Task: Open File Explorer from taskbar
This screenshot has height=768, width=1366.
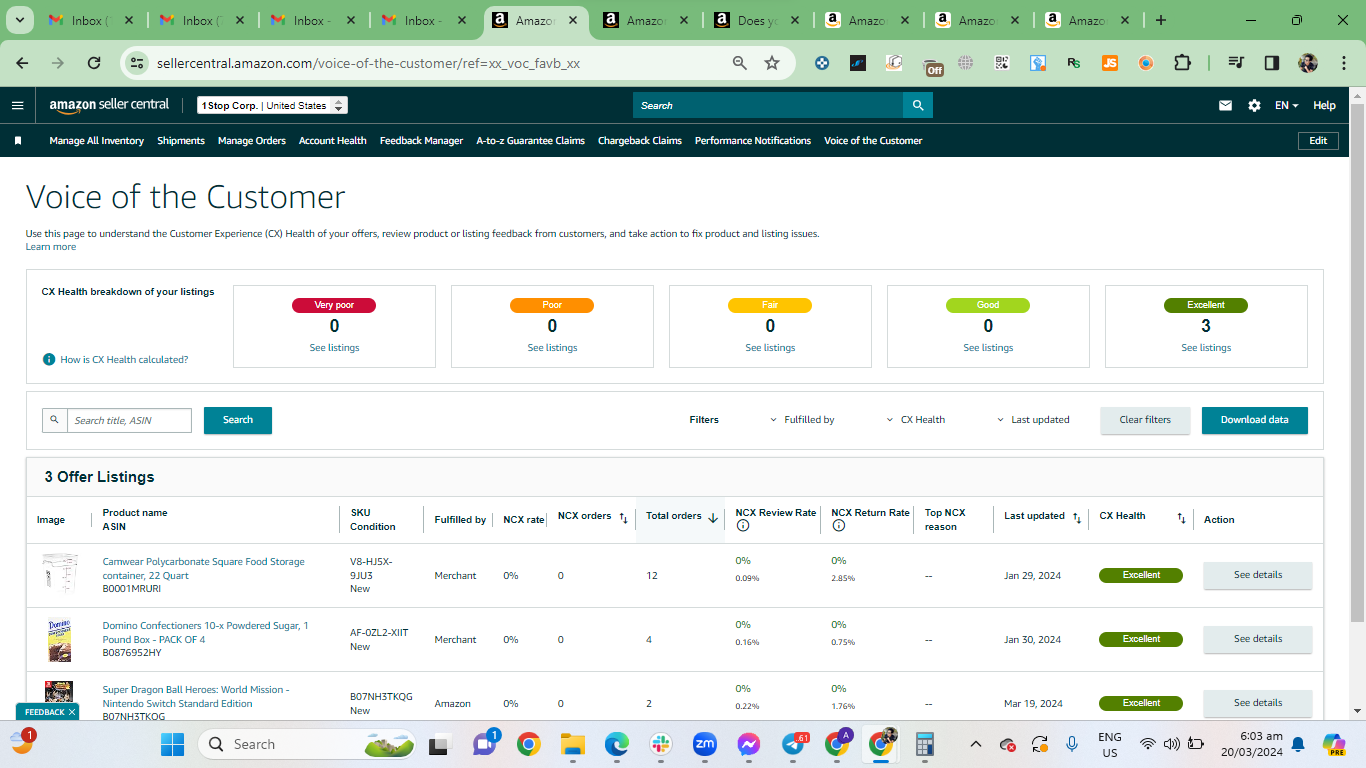Action: click(x=572, y=744)
